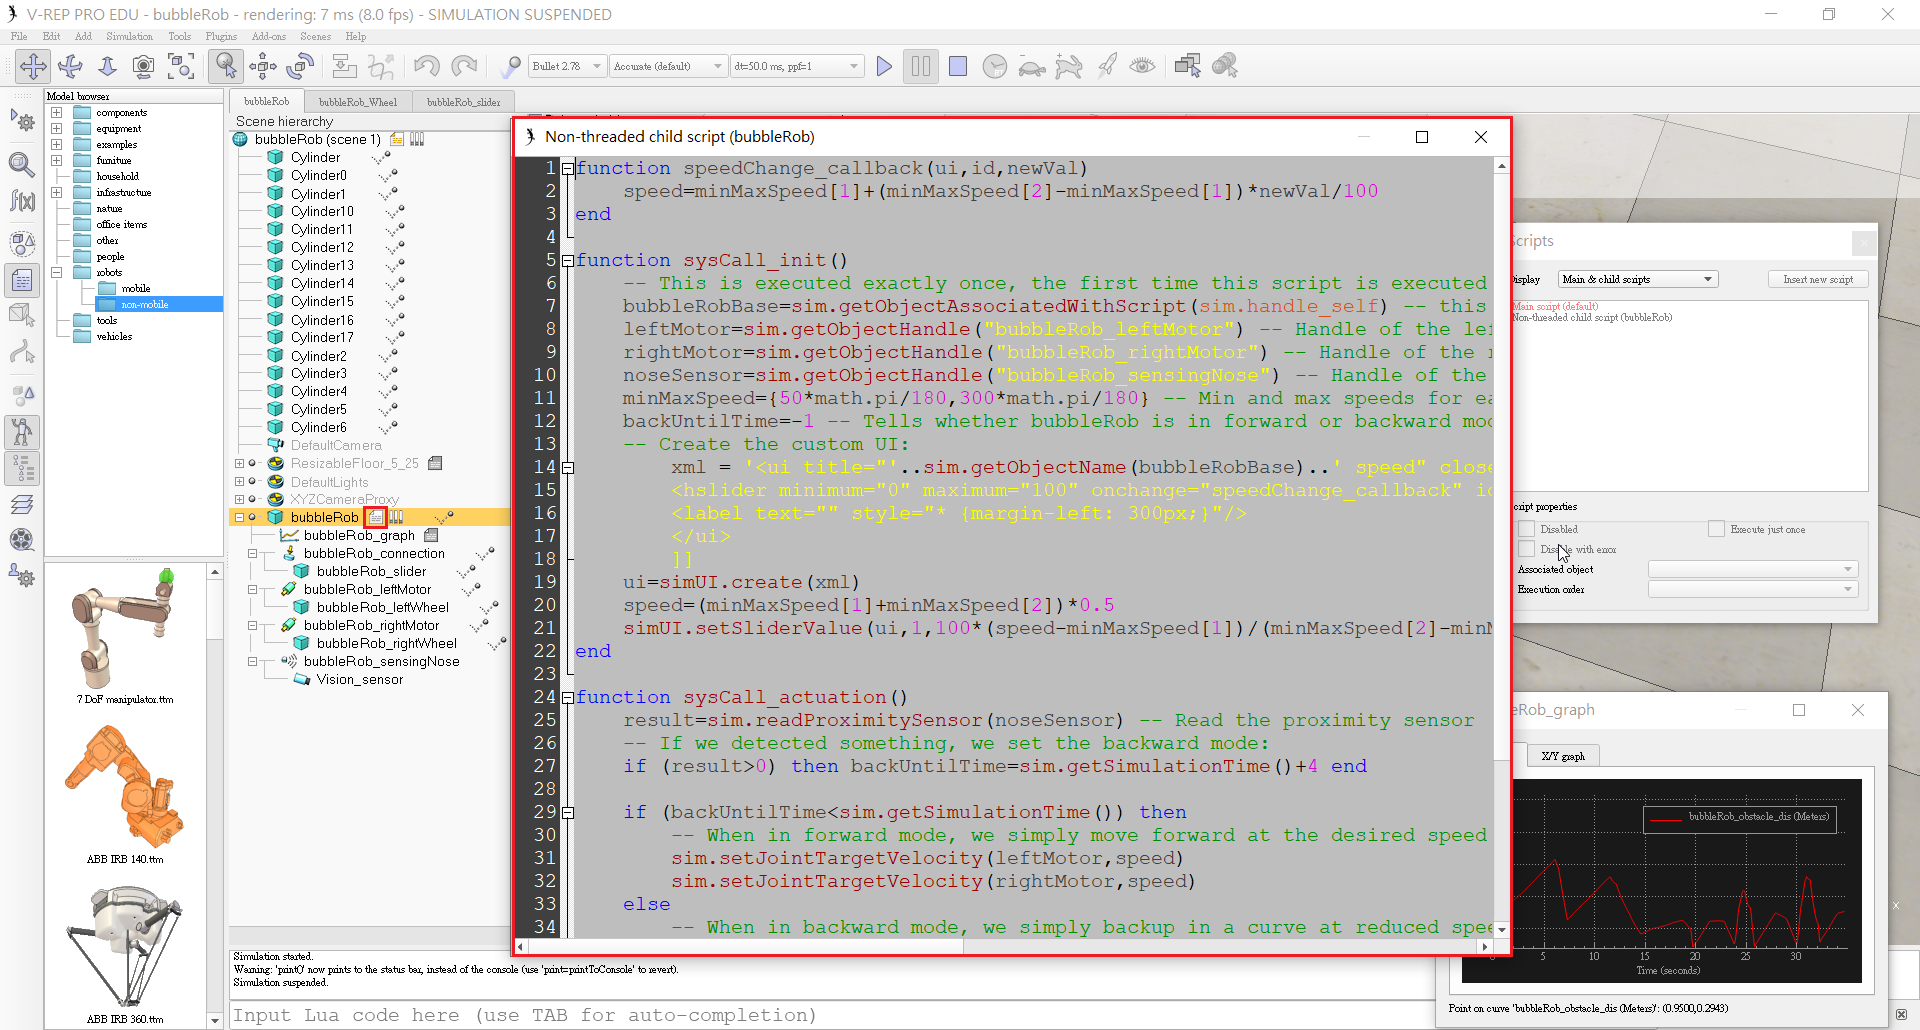Stop the simulation with square button
The height and width of the screenshot is (1030, 1920).
(x=958, y=66)
